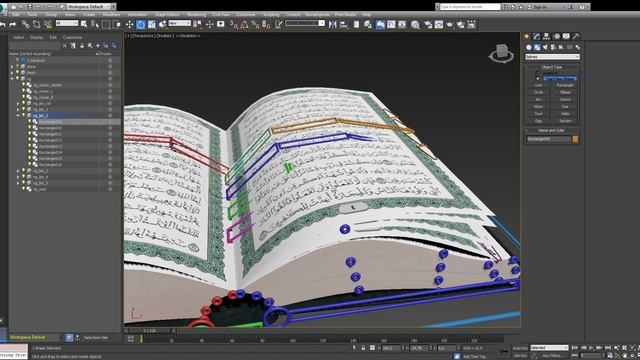The image size is (640, 360).
Task: Open the Select menu in Scene Explorer
Action: (x=18, y=38)
